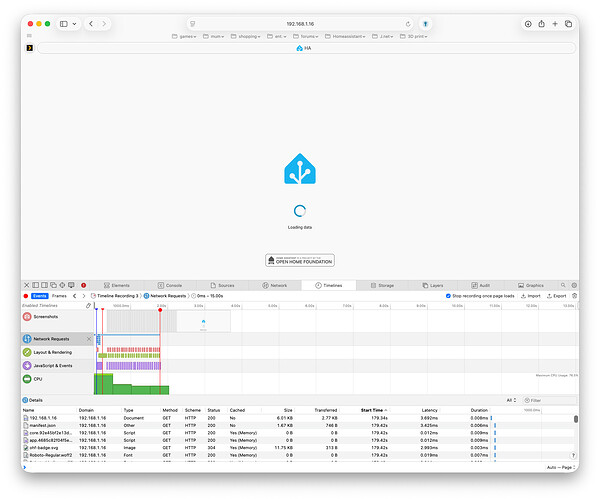
Task: Open the 3D print bookmarks folder
Action: coord(414,36)
